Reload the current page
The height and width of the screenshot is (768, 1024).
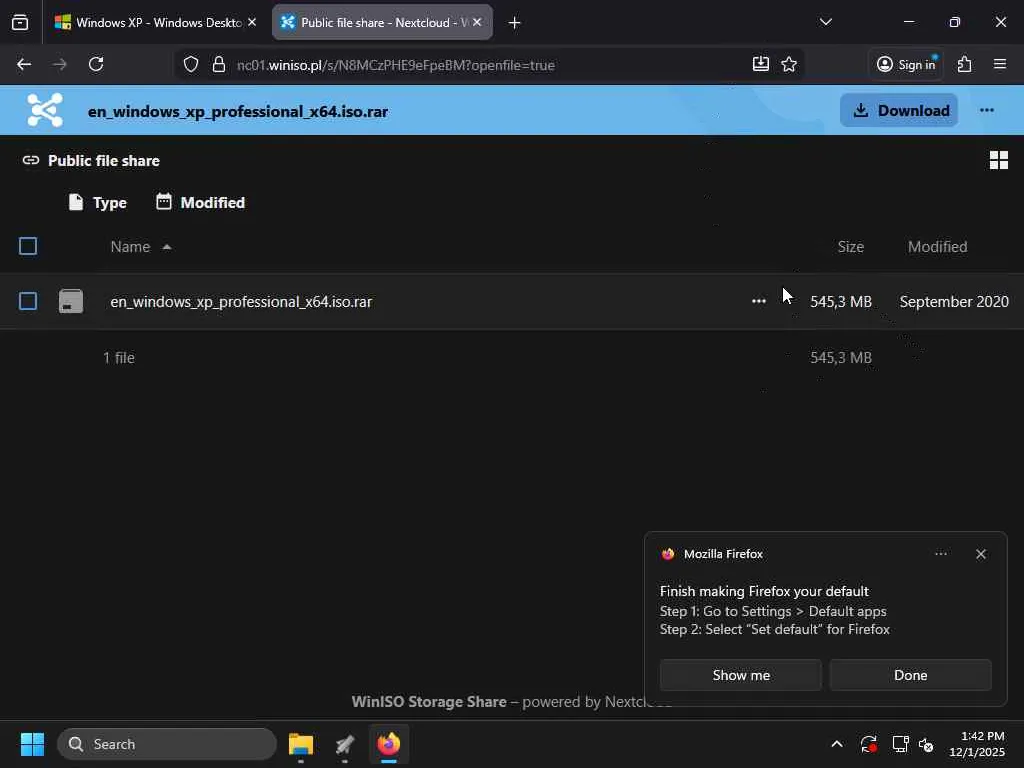(x=96, y=64)
